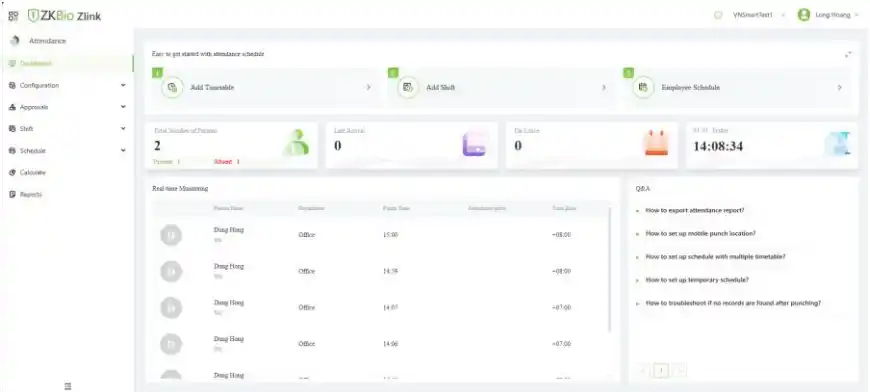Open schedule with multiple timetable question
Screen dimensions: 870x392
click(x=715, y=257)
